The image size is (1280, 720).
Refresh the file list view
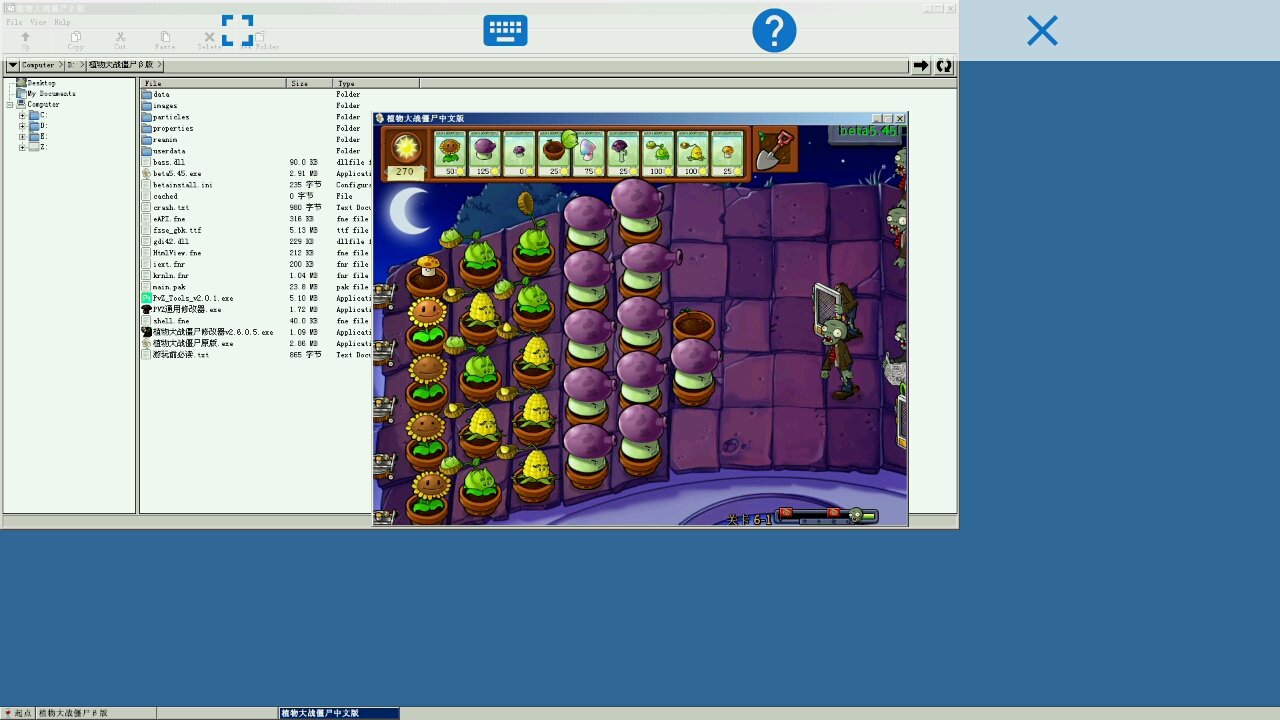click(x=944, y=66)
